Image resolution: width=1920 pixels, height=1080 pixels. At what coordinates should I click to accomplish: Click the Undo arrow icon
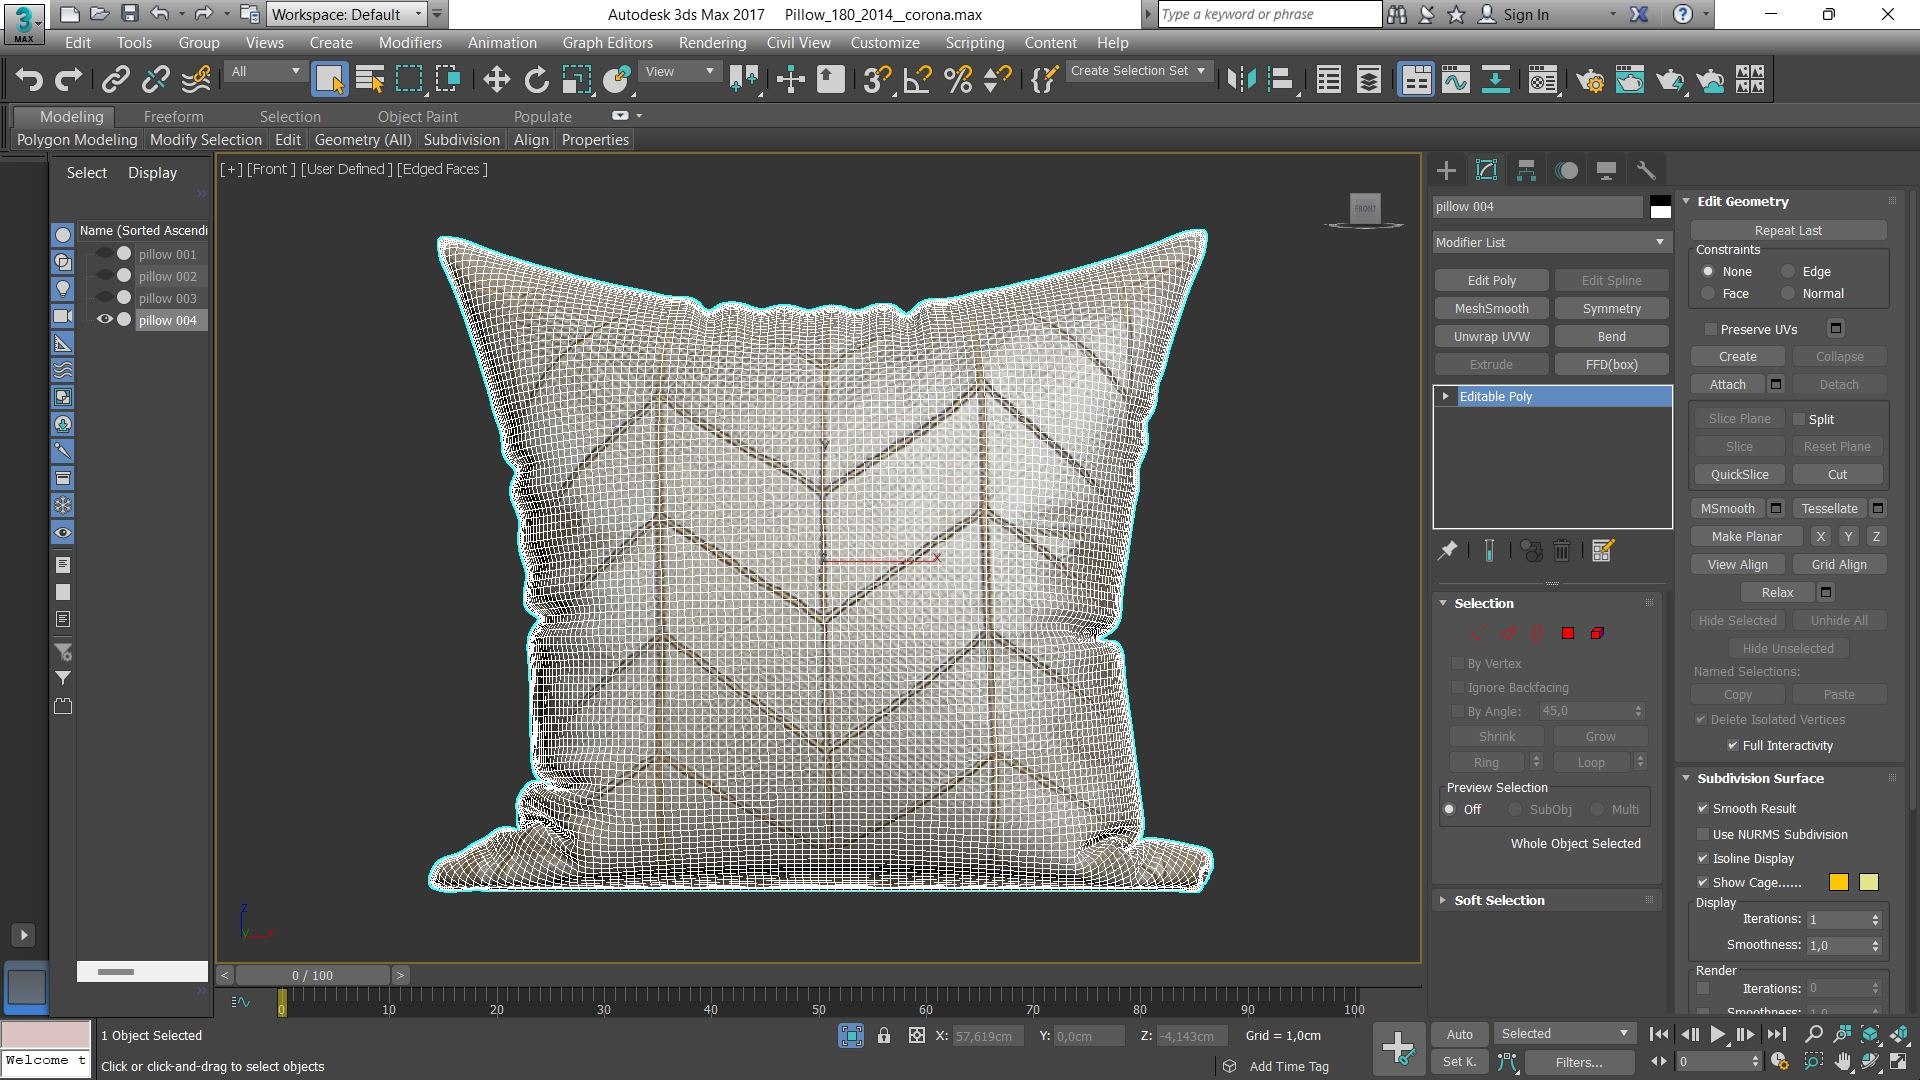click(29, 80)
